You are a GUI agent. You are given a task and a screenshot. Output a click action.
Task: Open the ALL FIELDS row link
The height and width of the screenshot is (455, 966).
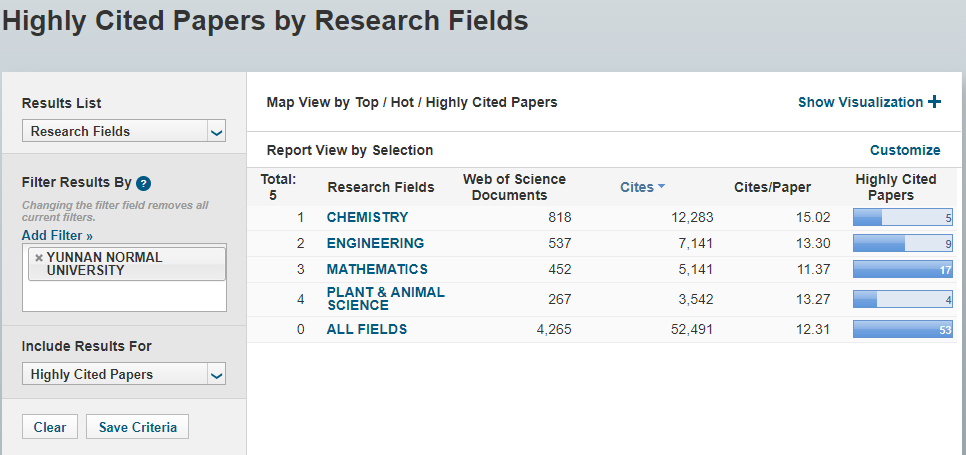367,329
